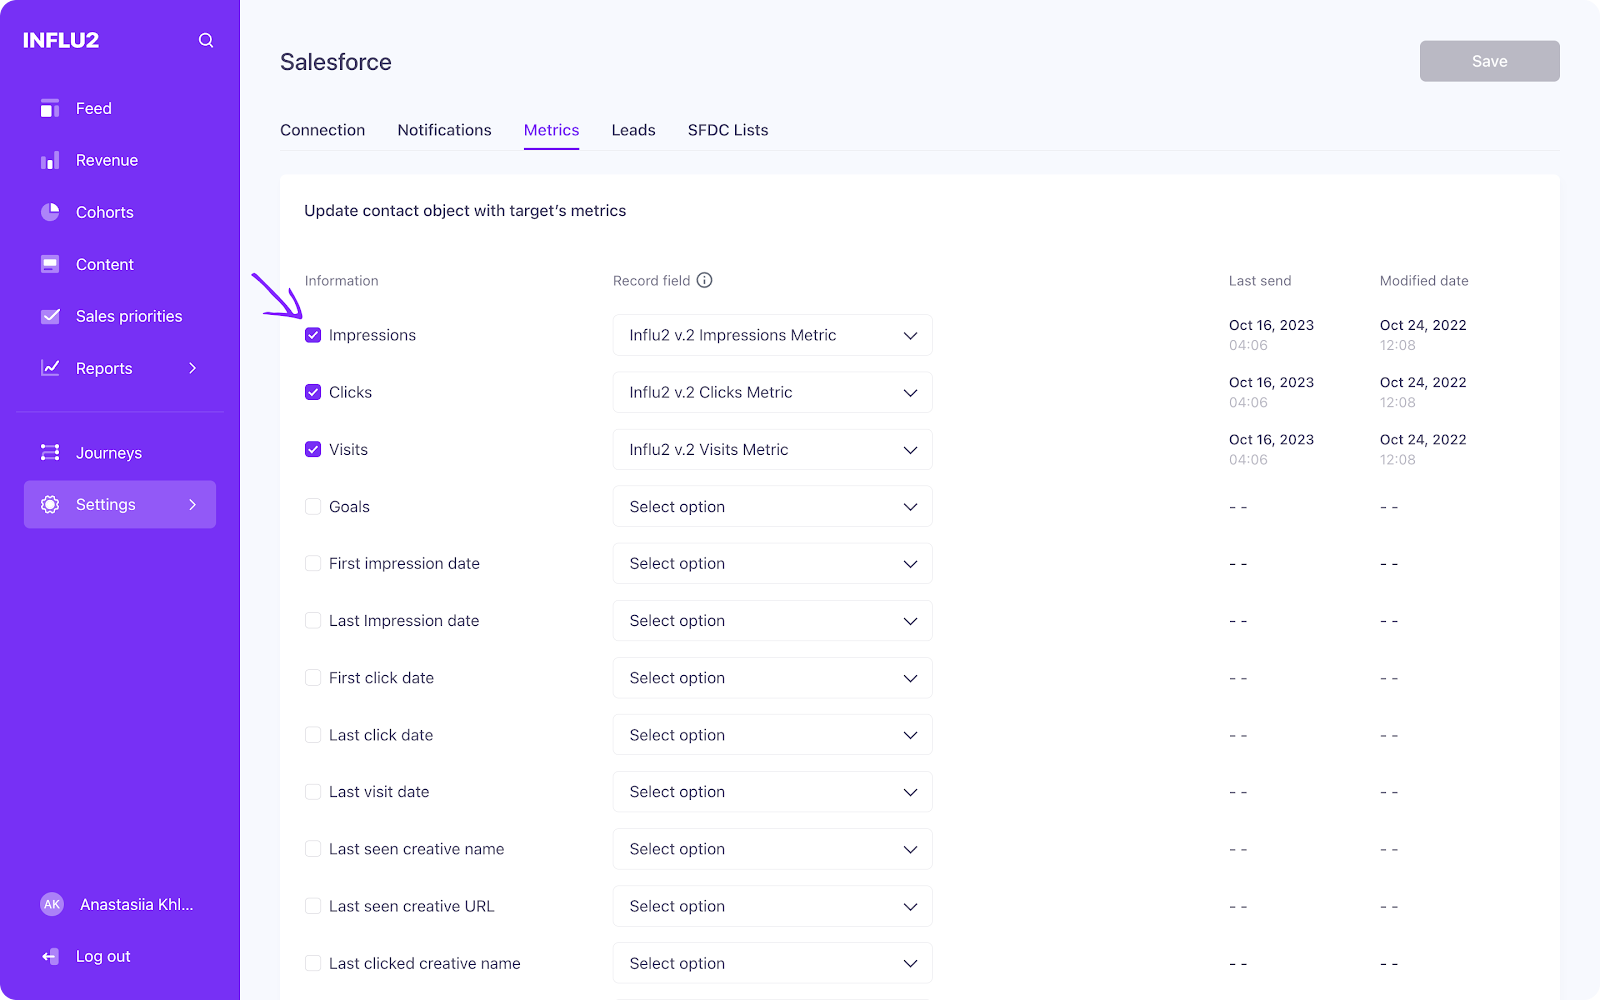Click the AK user avatar
Screen dimensions: 1600x1000
(52, 904)
